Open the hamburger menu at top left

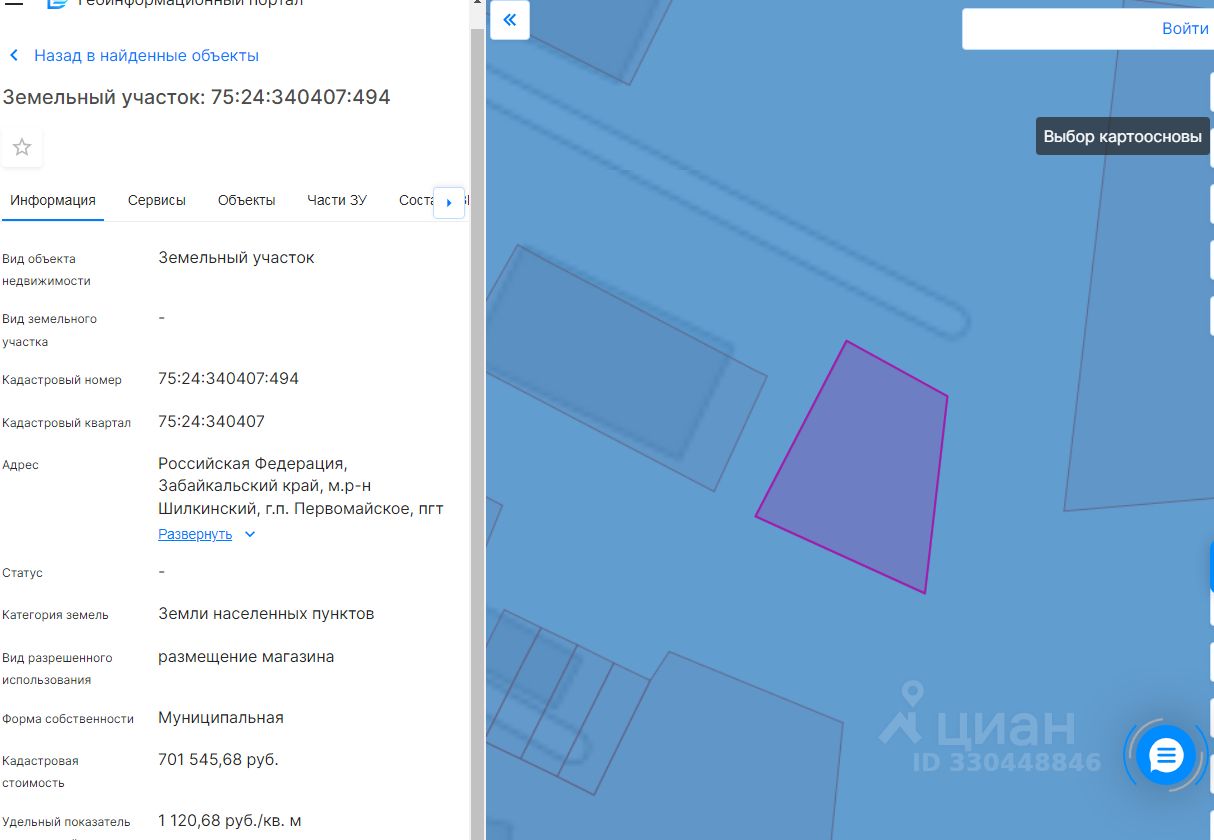click(x=14, y=4)
